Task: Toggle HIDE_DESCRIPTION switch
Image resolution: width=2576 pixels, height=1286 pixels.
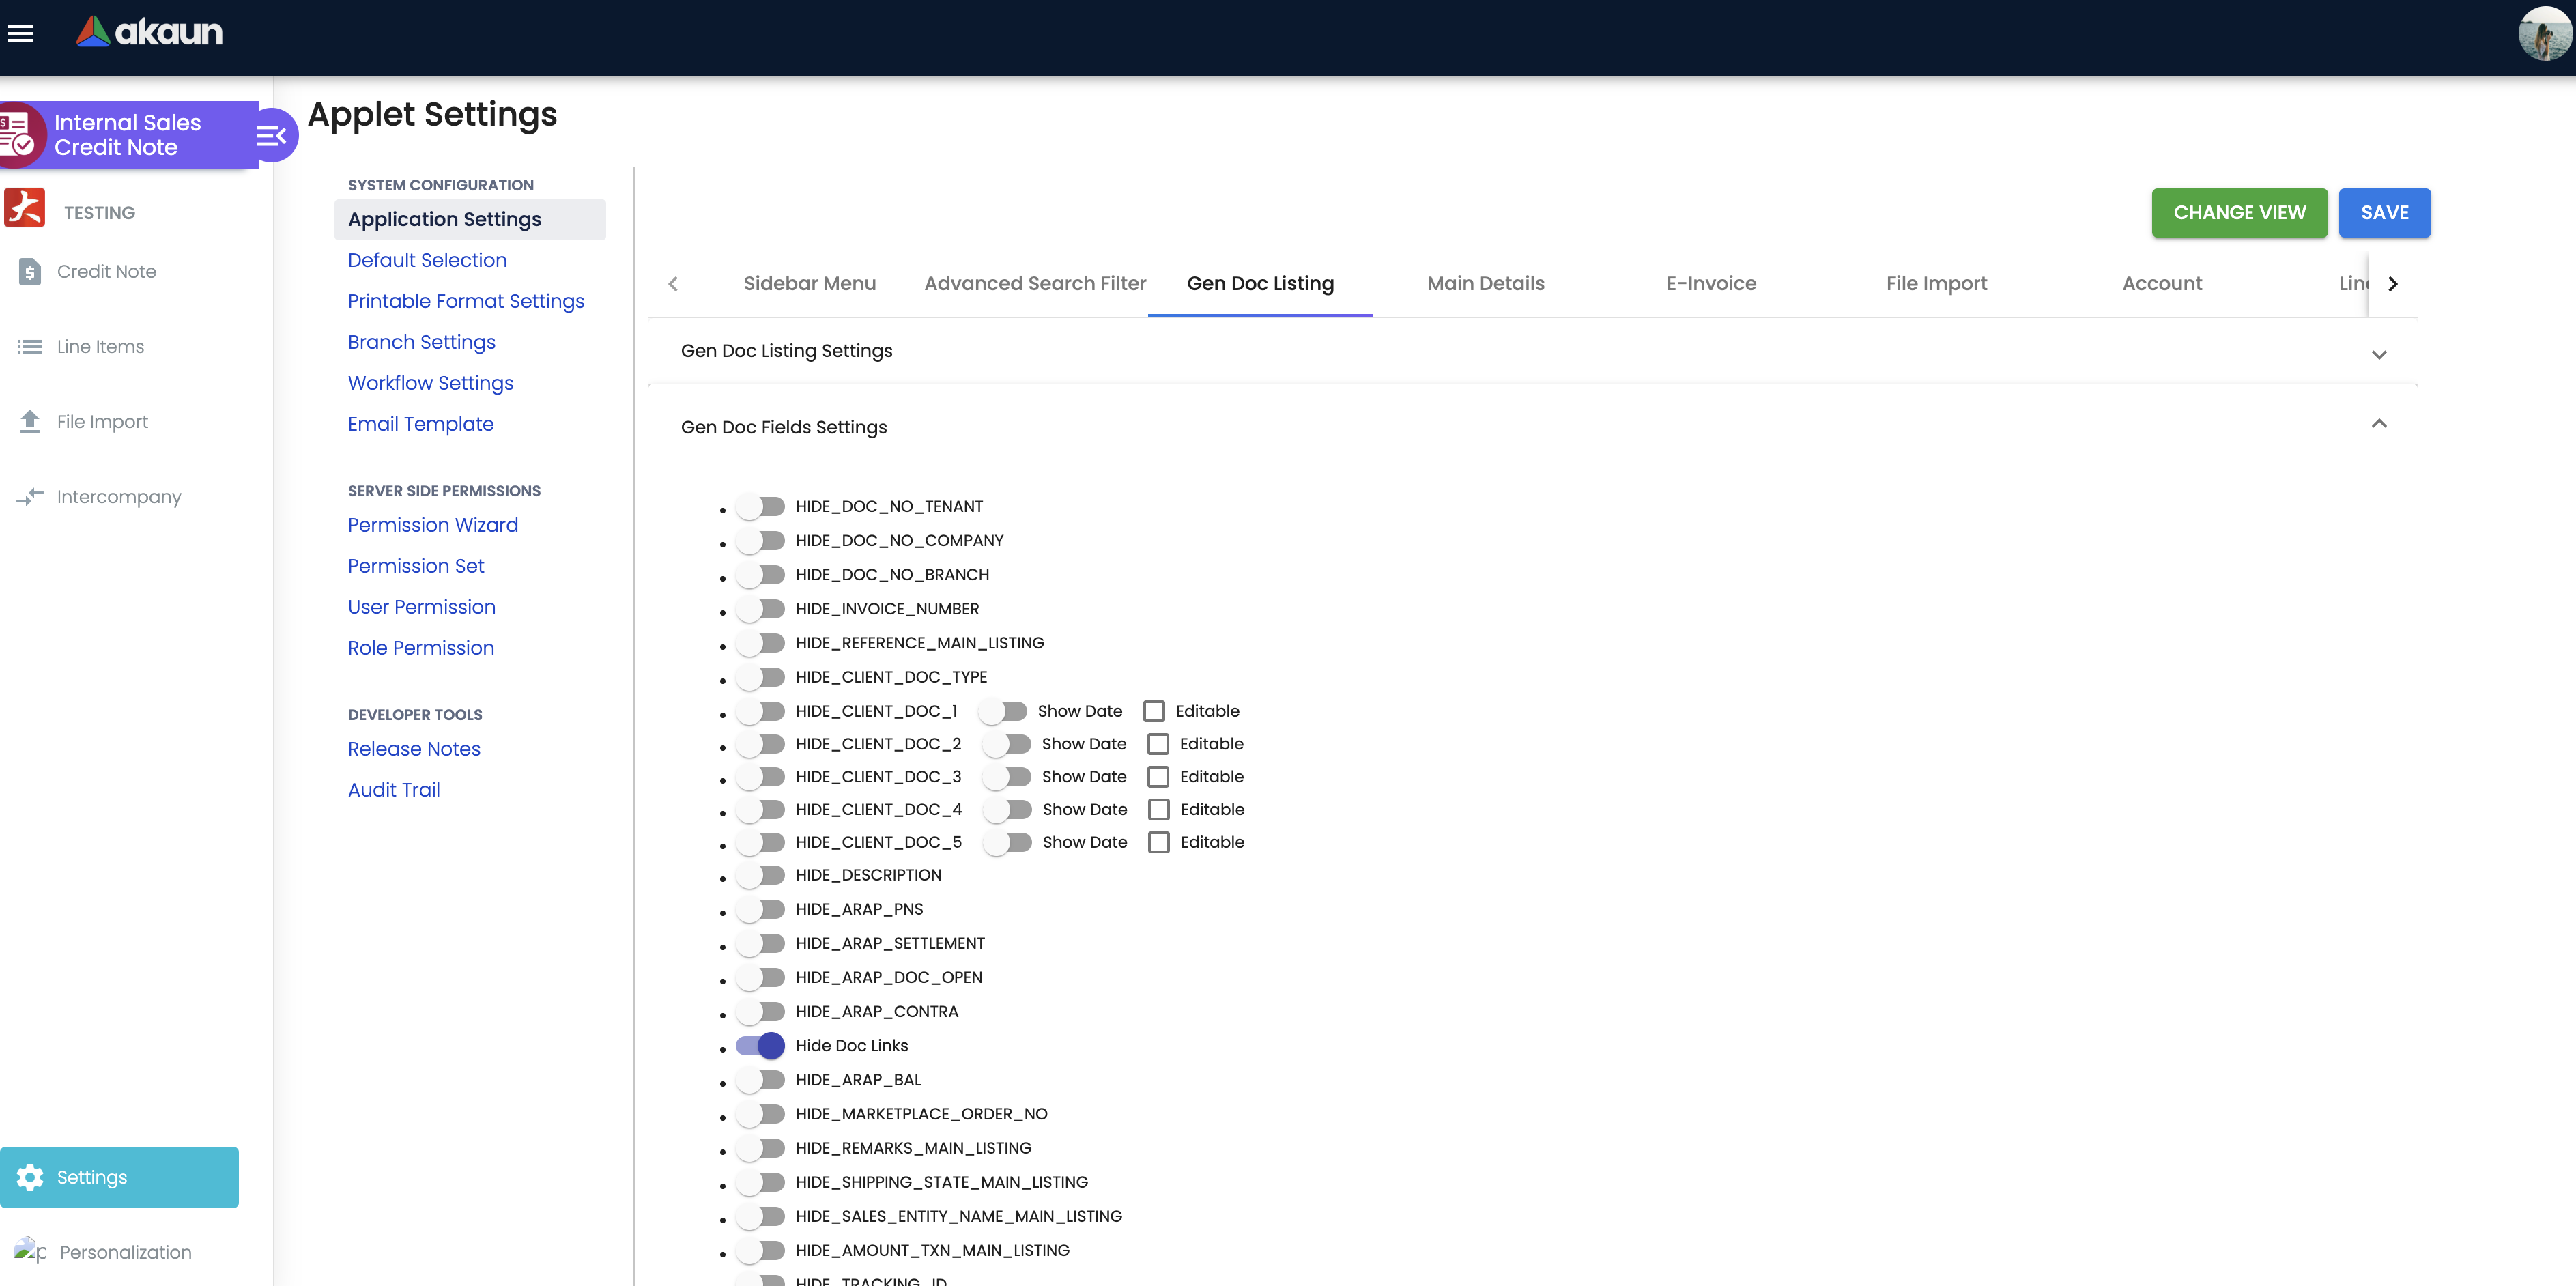Action: pyautogui.click(x=760, y=875)
